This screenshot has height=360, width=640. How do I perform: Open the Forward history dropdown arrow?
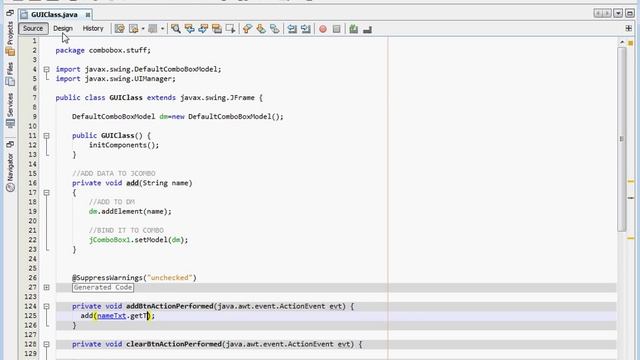tap(162, 29)
